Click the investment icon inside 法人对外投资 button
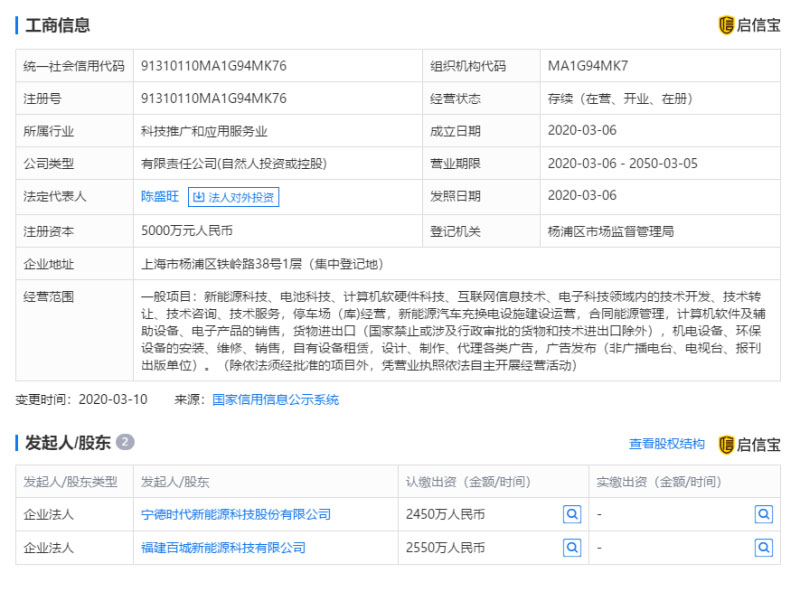800x601 pixels. [x=199, y=197]
